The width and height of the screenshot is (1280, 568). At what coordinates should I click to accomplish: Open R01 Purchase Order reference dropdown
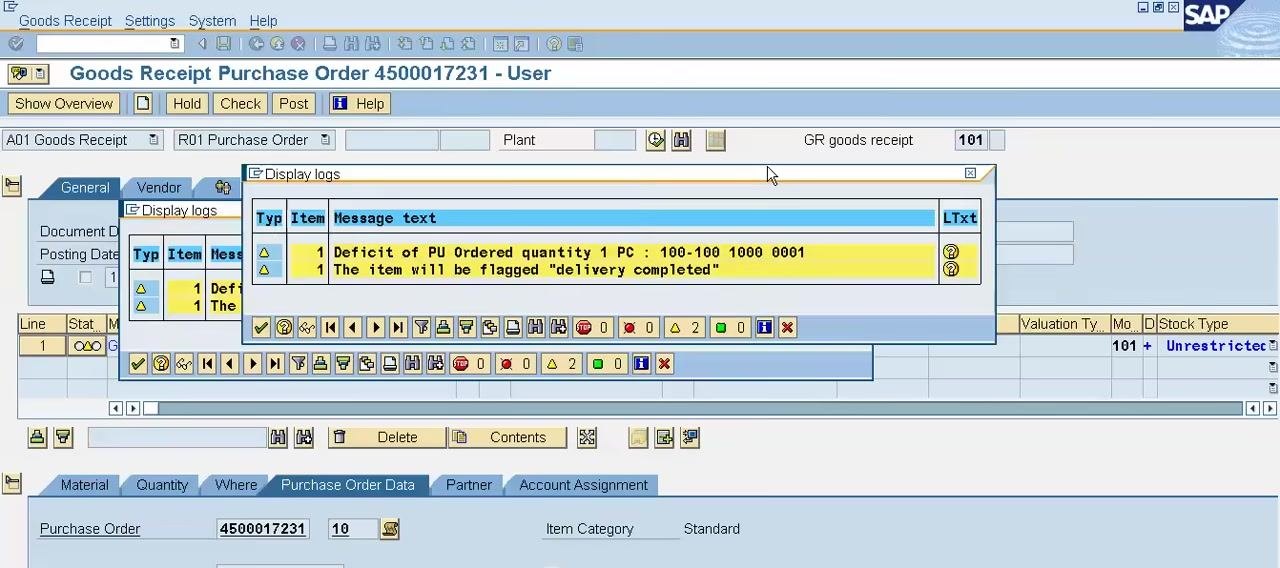326,140
